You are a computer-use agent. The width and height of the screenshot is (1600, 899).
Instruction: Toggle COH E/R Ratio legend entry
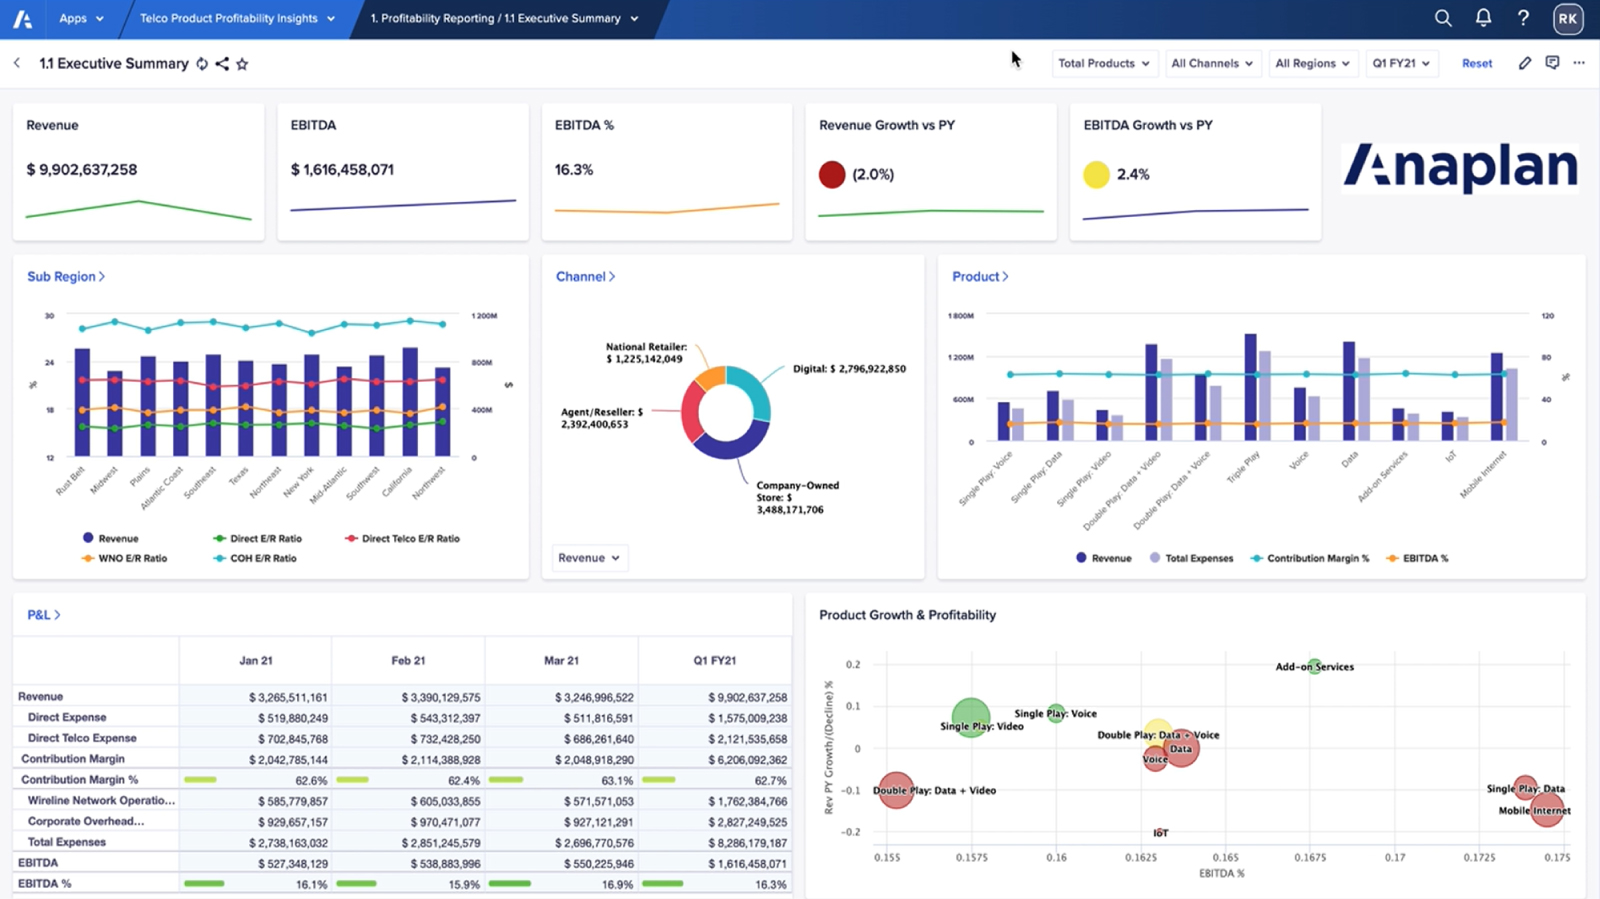click(255, 558)
